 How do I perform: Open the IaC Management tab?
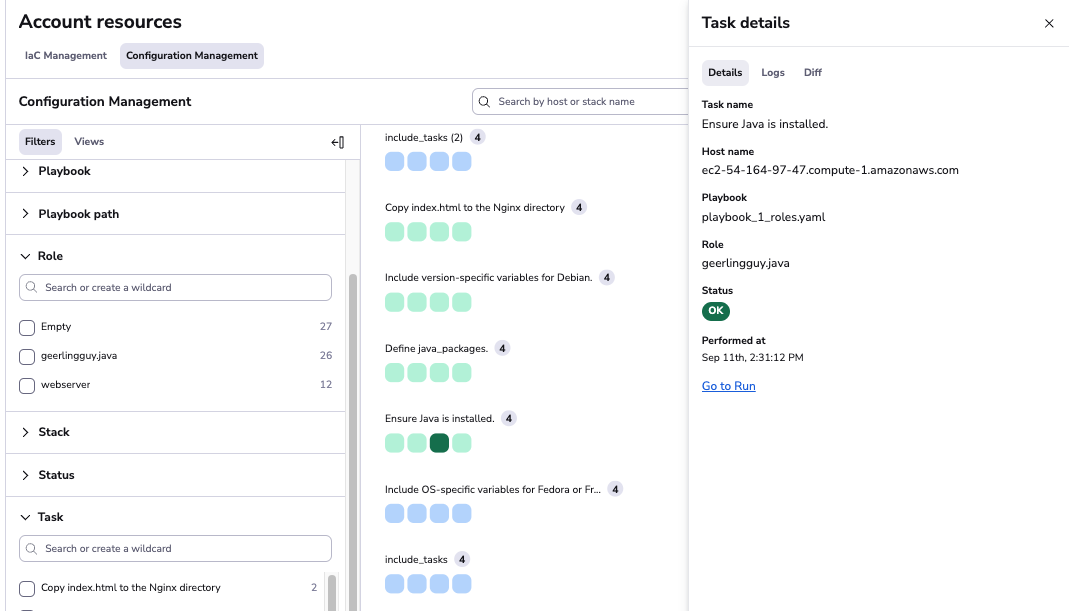click(x=65, y=55)
